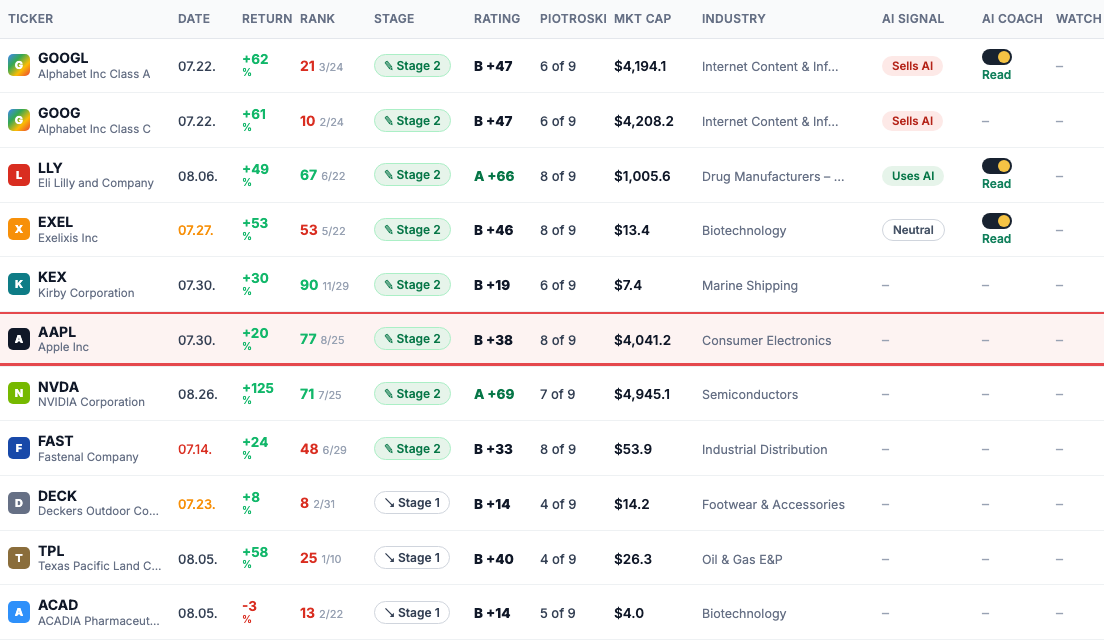Click the Stage 1 badge for DECK
The width and height of the screenshot is (1104, 640).
[412, 503]
